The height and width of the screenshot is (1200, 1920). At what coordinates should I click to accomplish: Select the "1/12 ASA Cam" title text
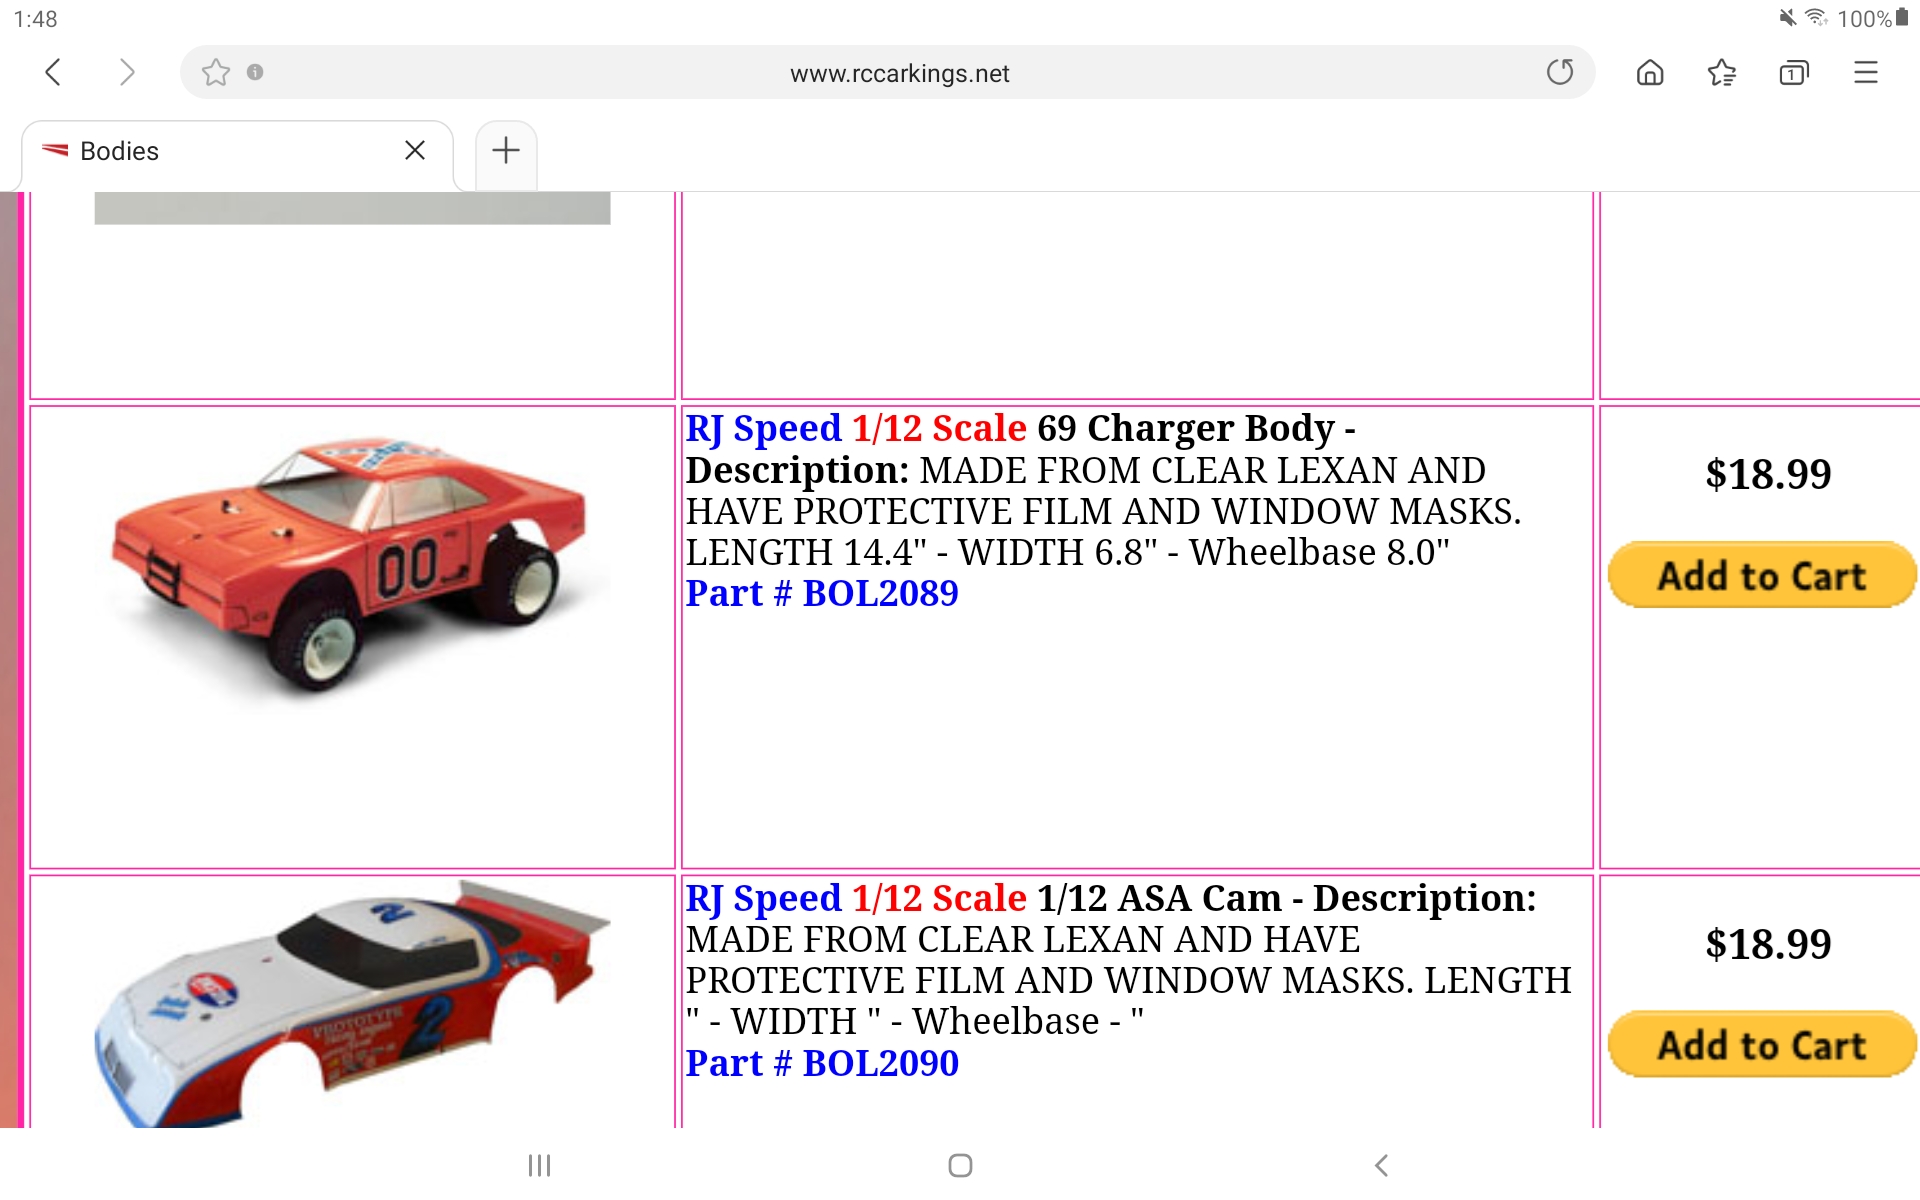point(1159,899)
